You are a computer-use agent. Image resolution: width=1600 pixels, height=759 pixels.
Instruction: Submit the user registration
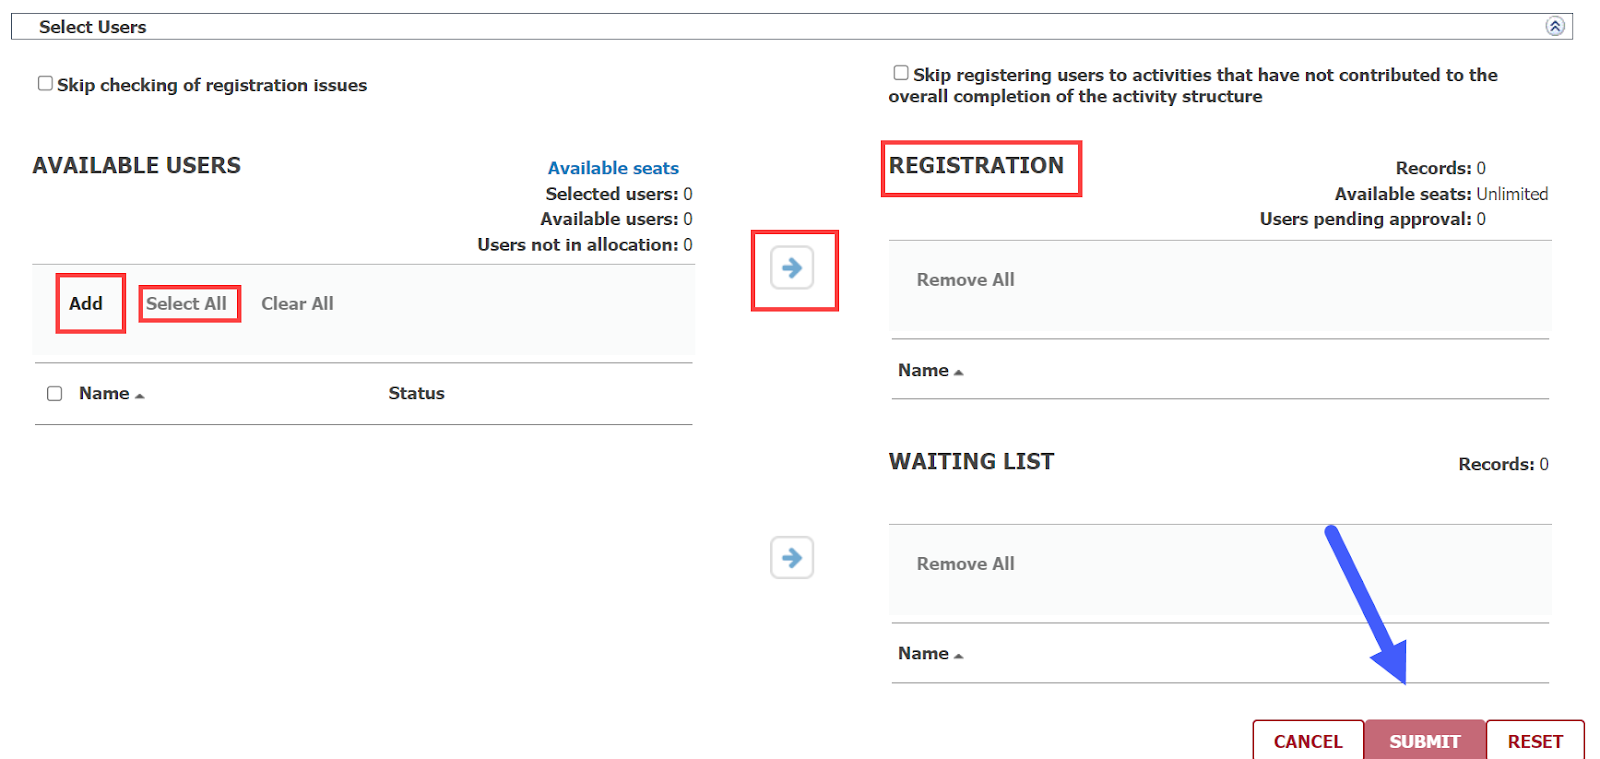pyautogui.click(x=1425, y=741)
